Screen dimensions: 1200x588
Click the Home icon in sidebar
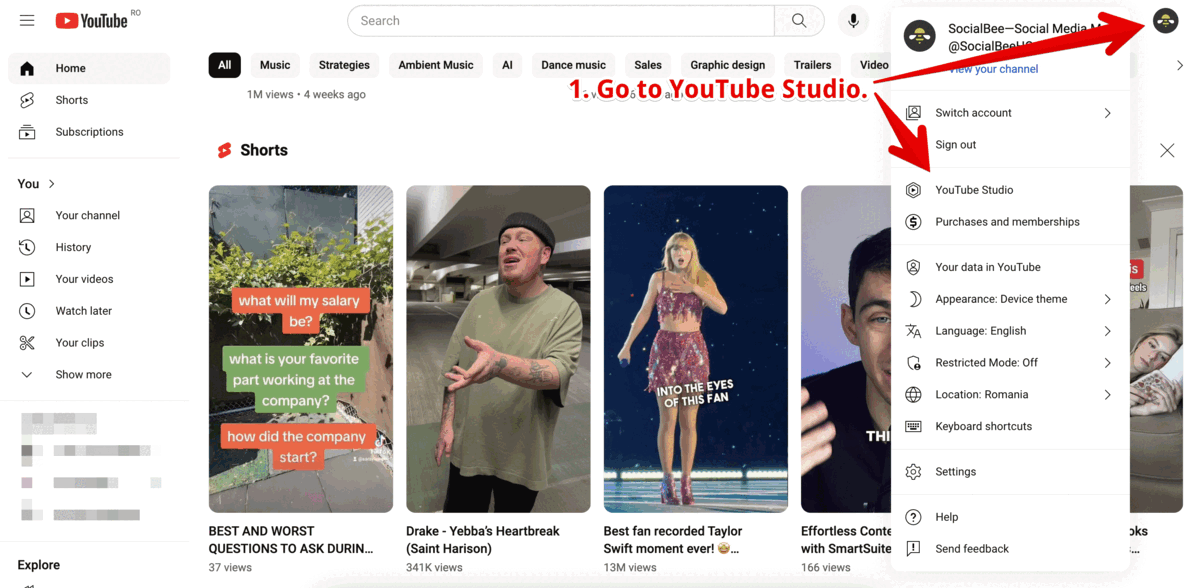(27, 68)
